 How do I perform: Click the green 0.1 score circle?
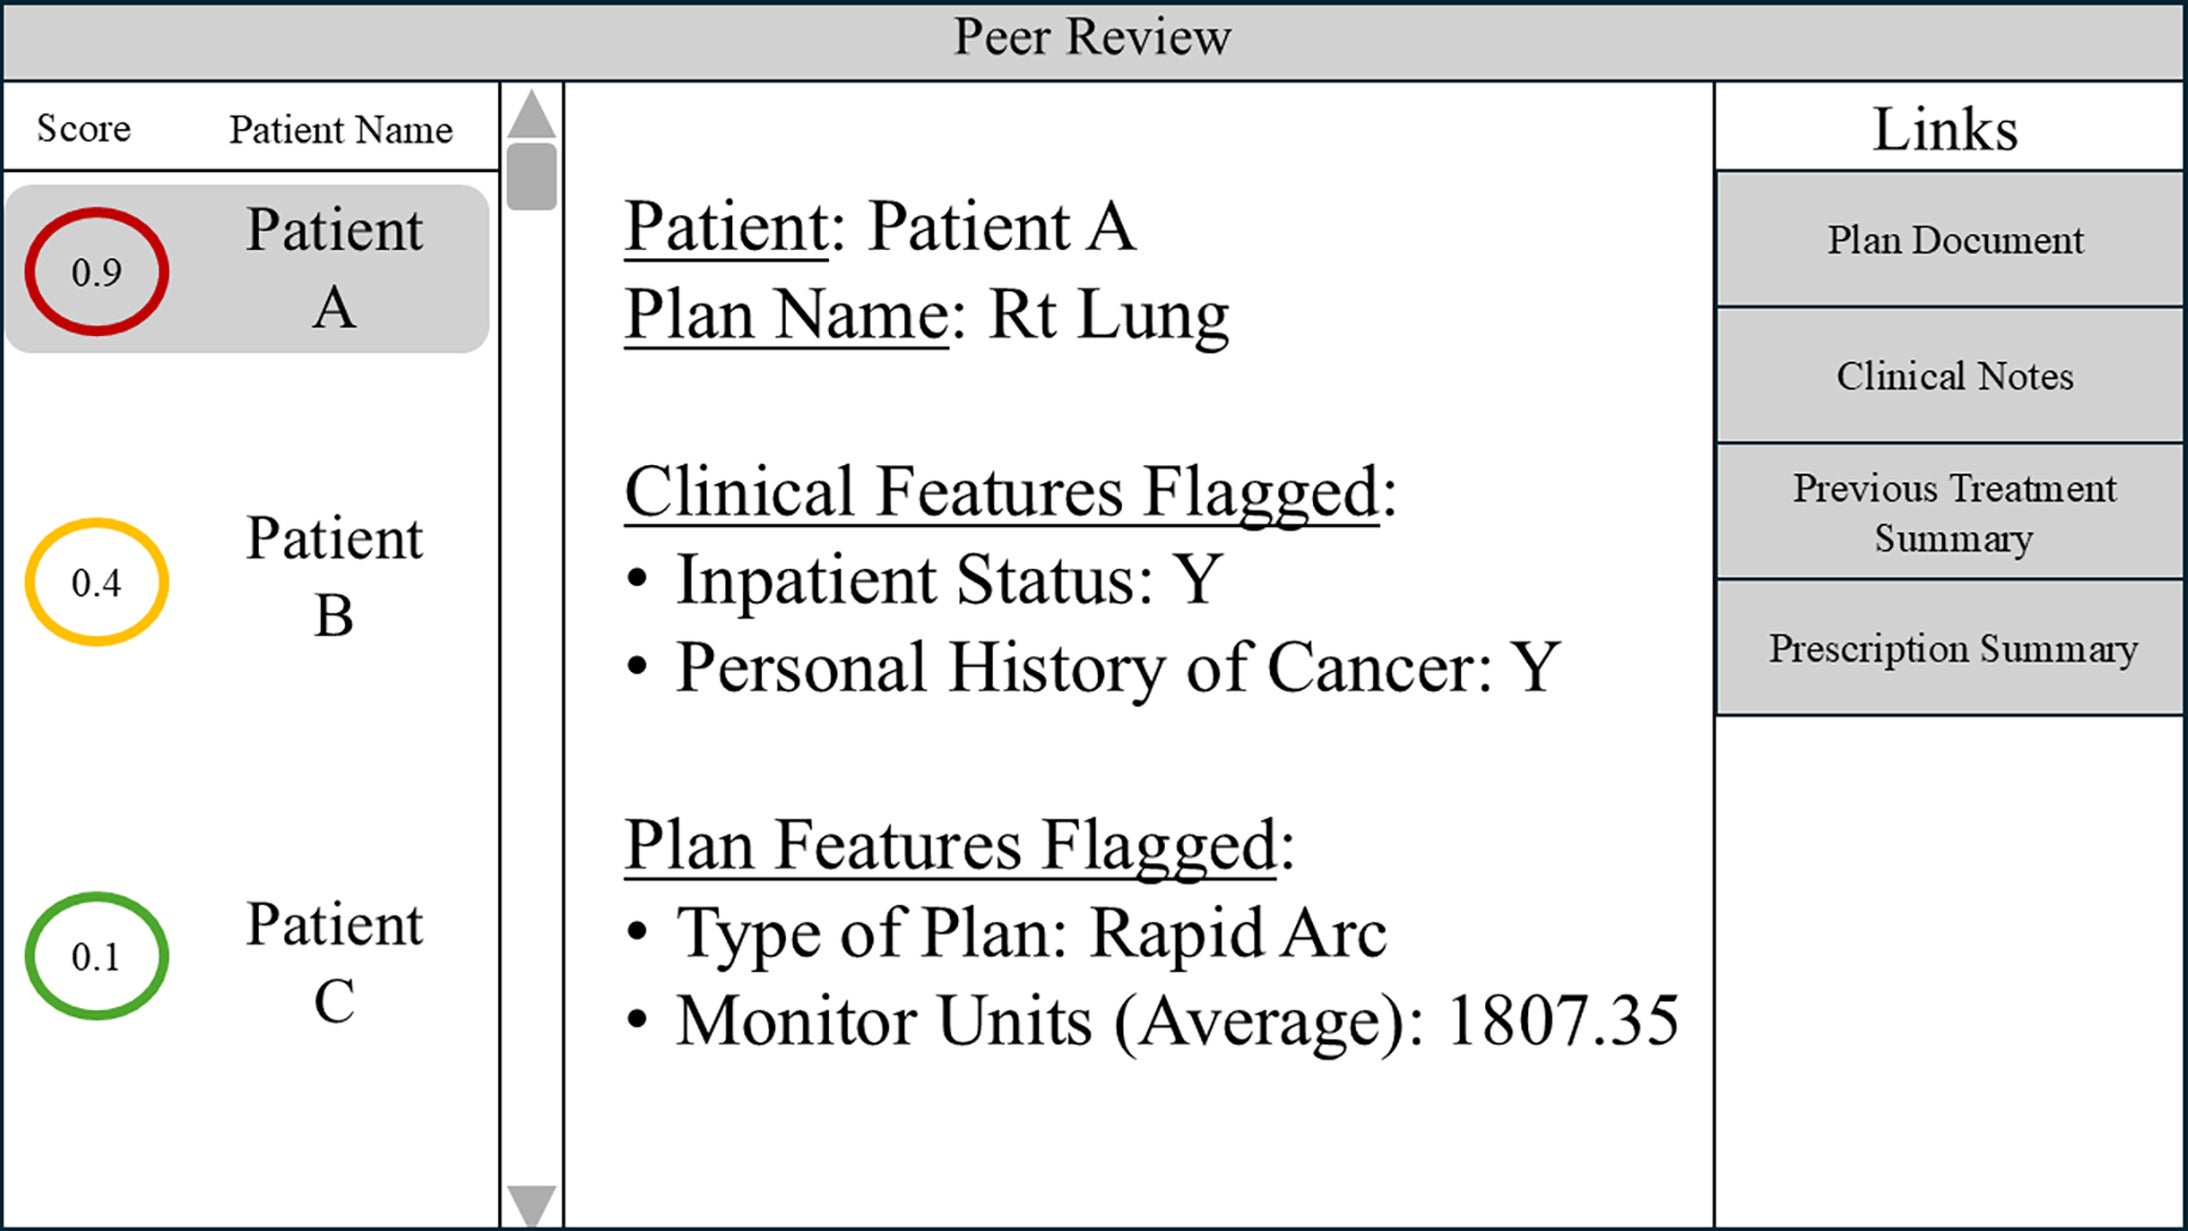click(x=97, y=956)
